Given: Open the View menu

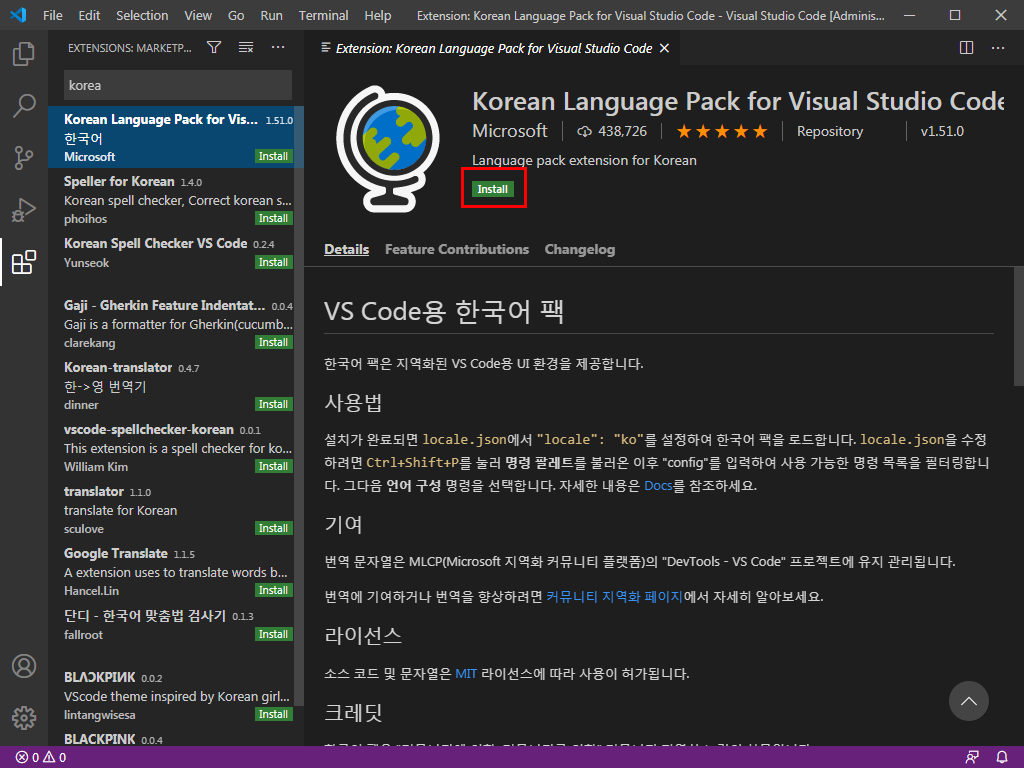Looking at the screenshot, I should click(x=198, y=15).
